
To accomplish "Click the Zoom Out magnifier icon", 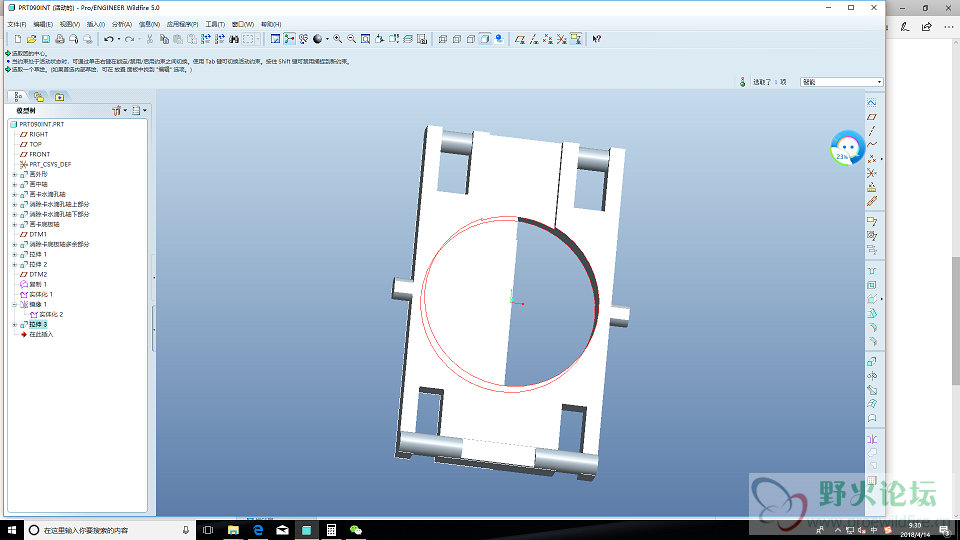I will point(351,39).
